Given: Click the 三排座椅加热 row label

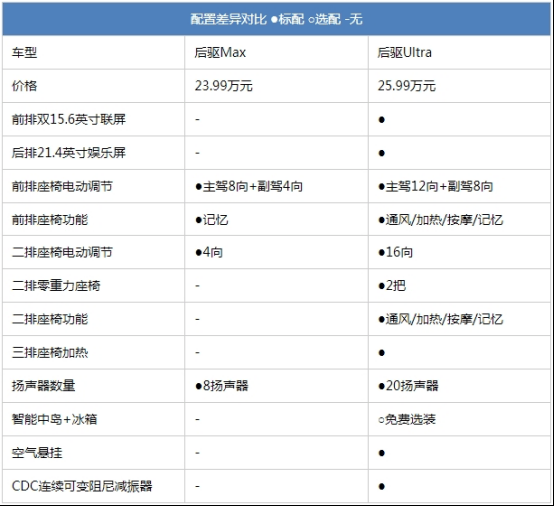Looking at the screenshot, I should click(50, 353).
